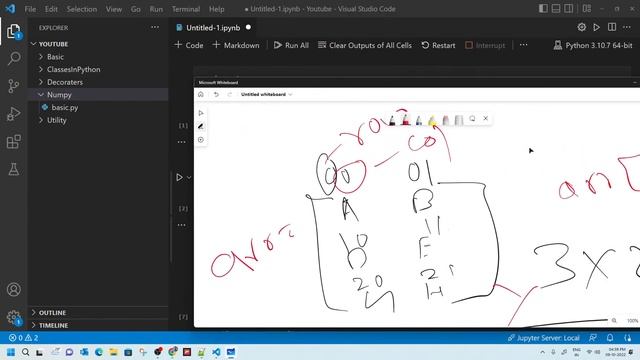Image resolution: width=640 pixels, height=360 pixels.
Task: Restart the notebook kernel
Action: 438,45
